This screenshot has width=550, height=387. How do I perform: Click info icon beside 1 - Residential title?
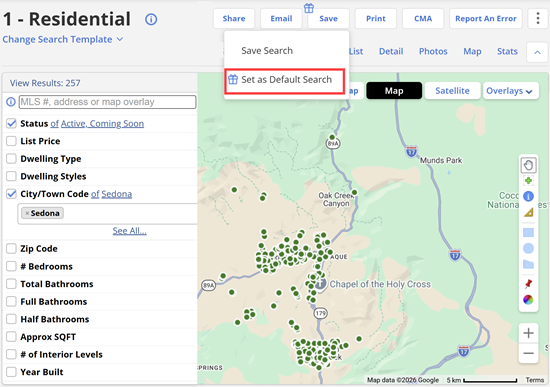tap(151, 19)
